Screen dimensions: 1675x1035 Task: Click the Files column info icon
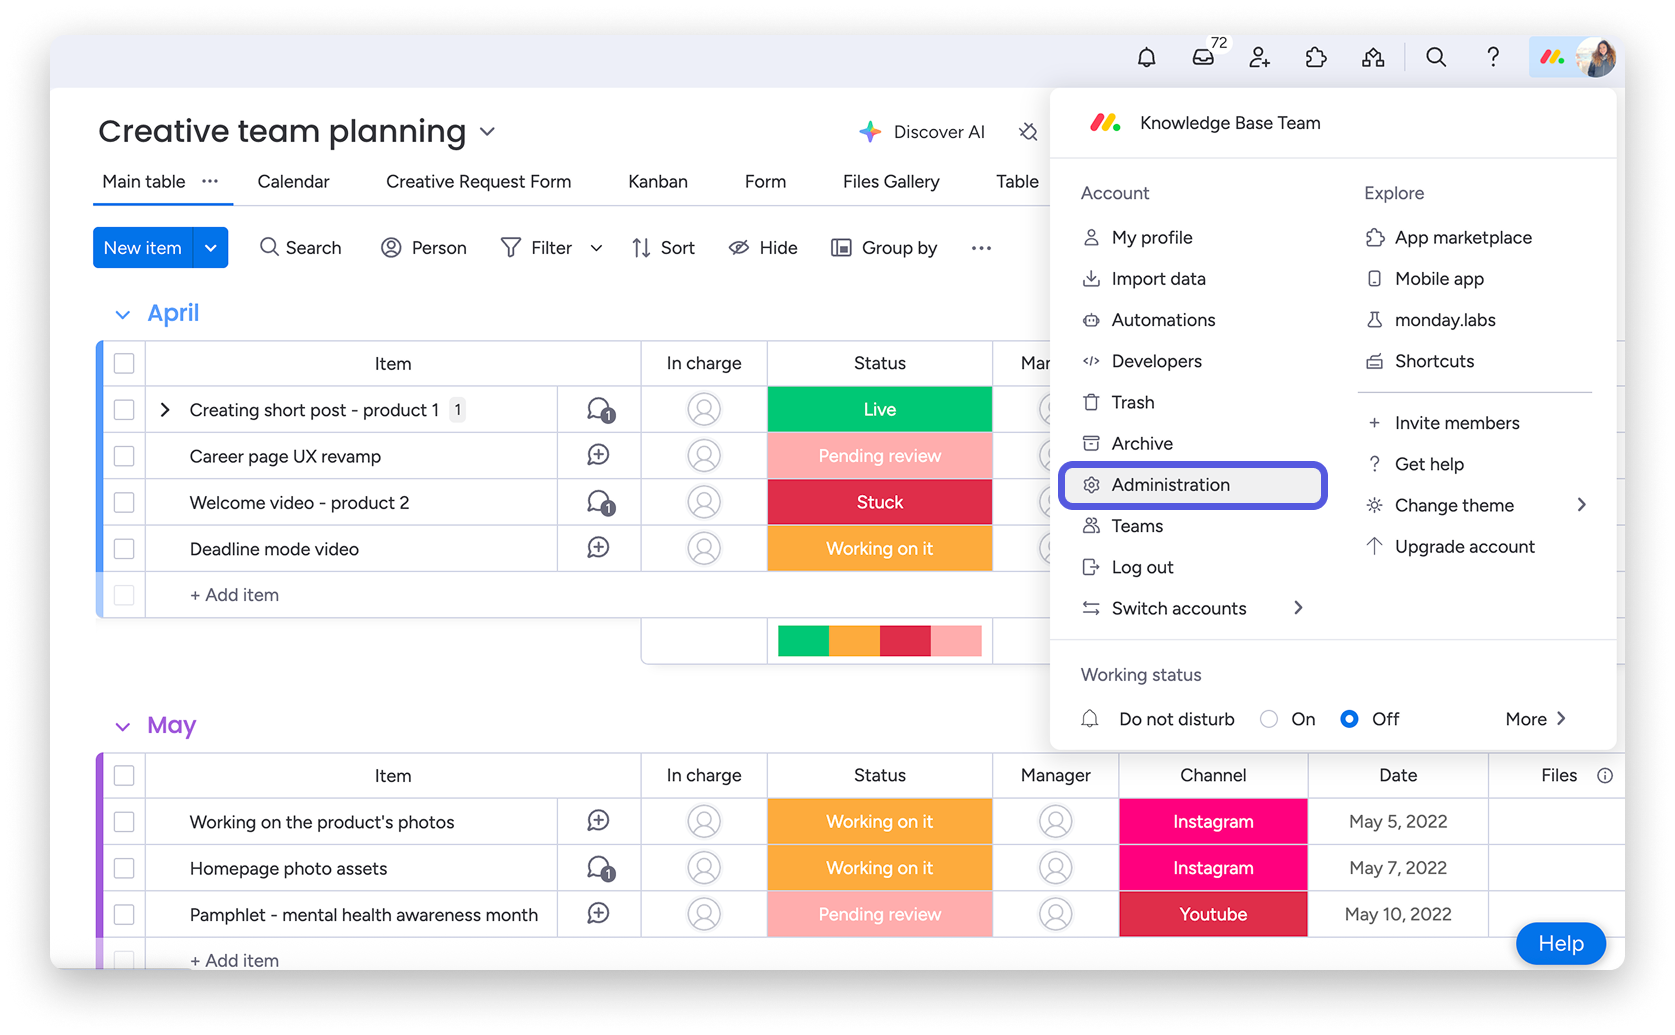[x=1605, y=776]
